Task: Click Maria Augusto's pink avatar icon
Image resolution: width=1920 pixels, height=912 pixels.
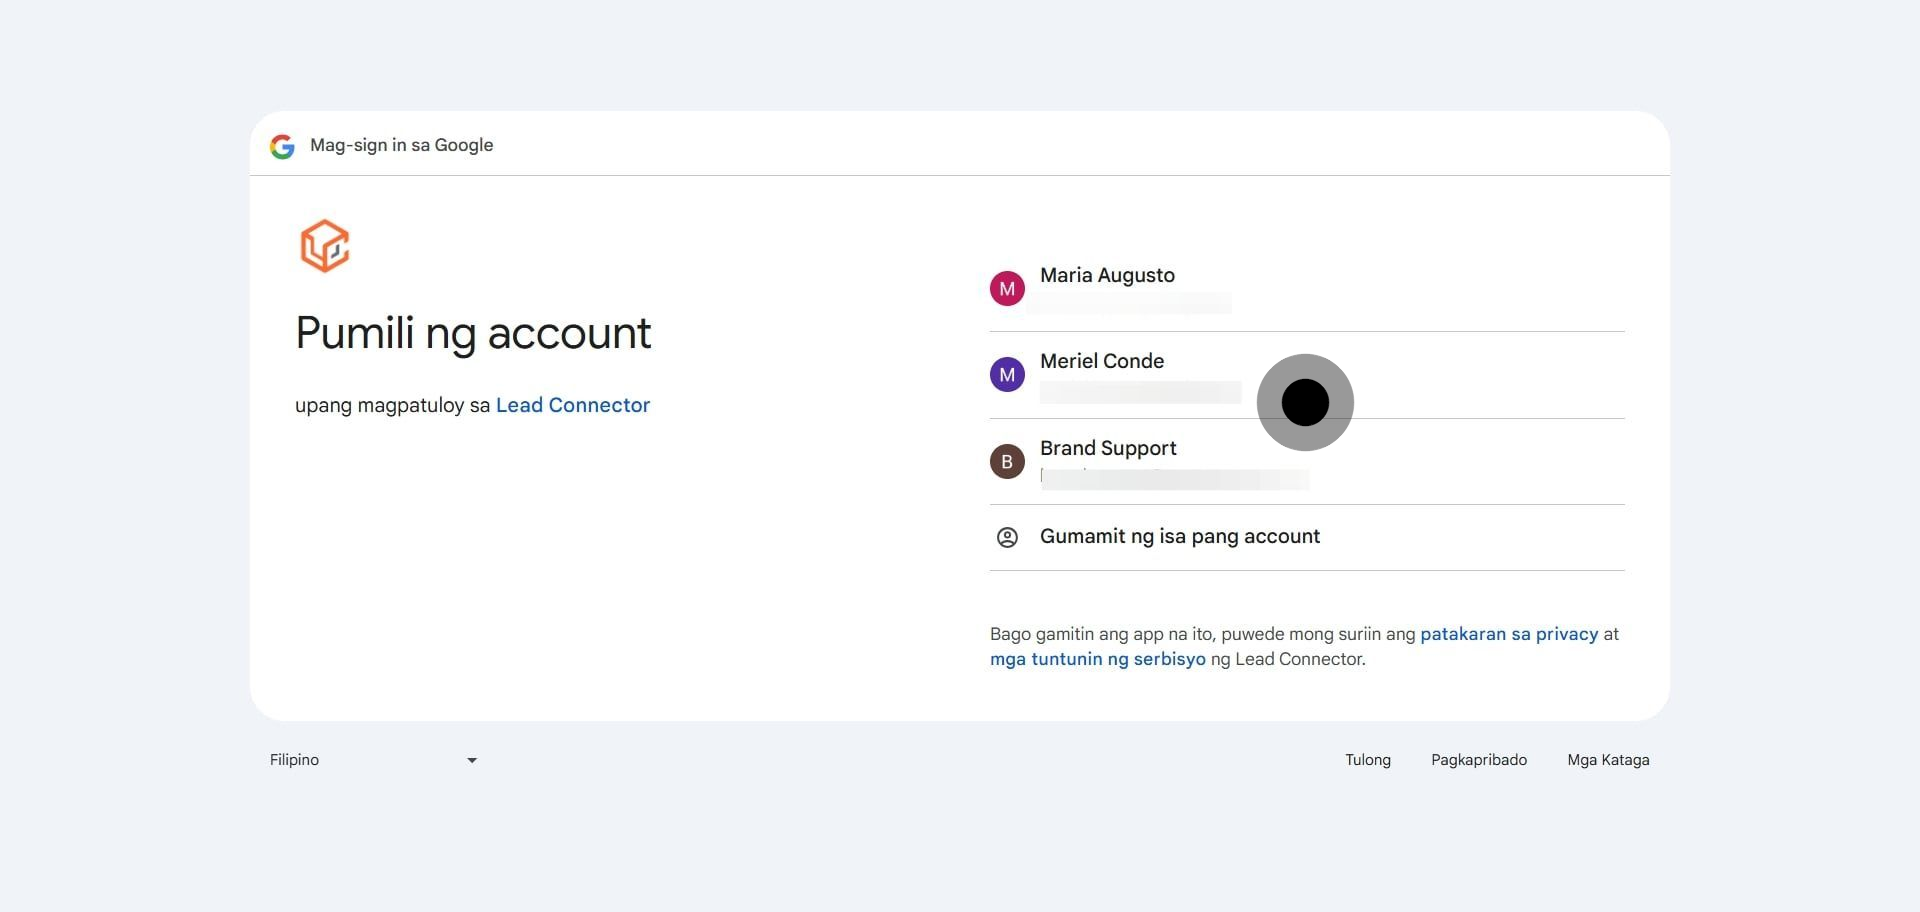Action: point(1007,289)
